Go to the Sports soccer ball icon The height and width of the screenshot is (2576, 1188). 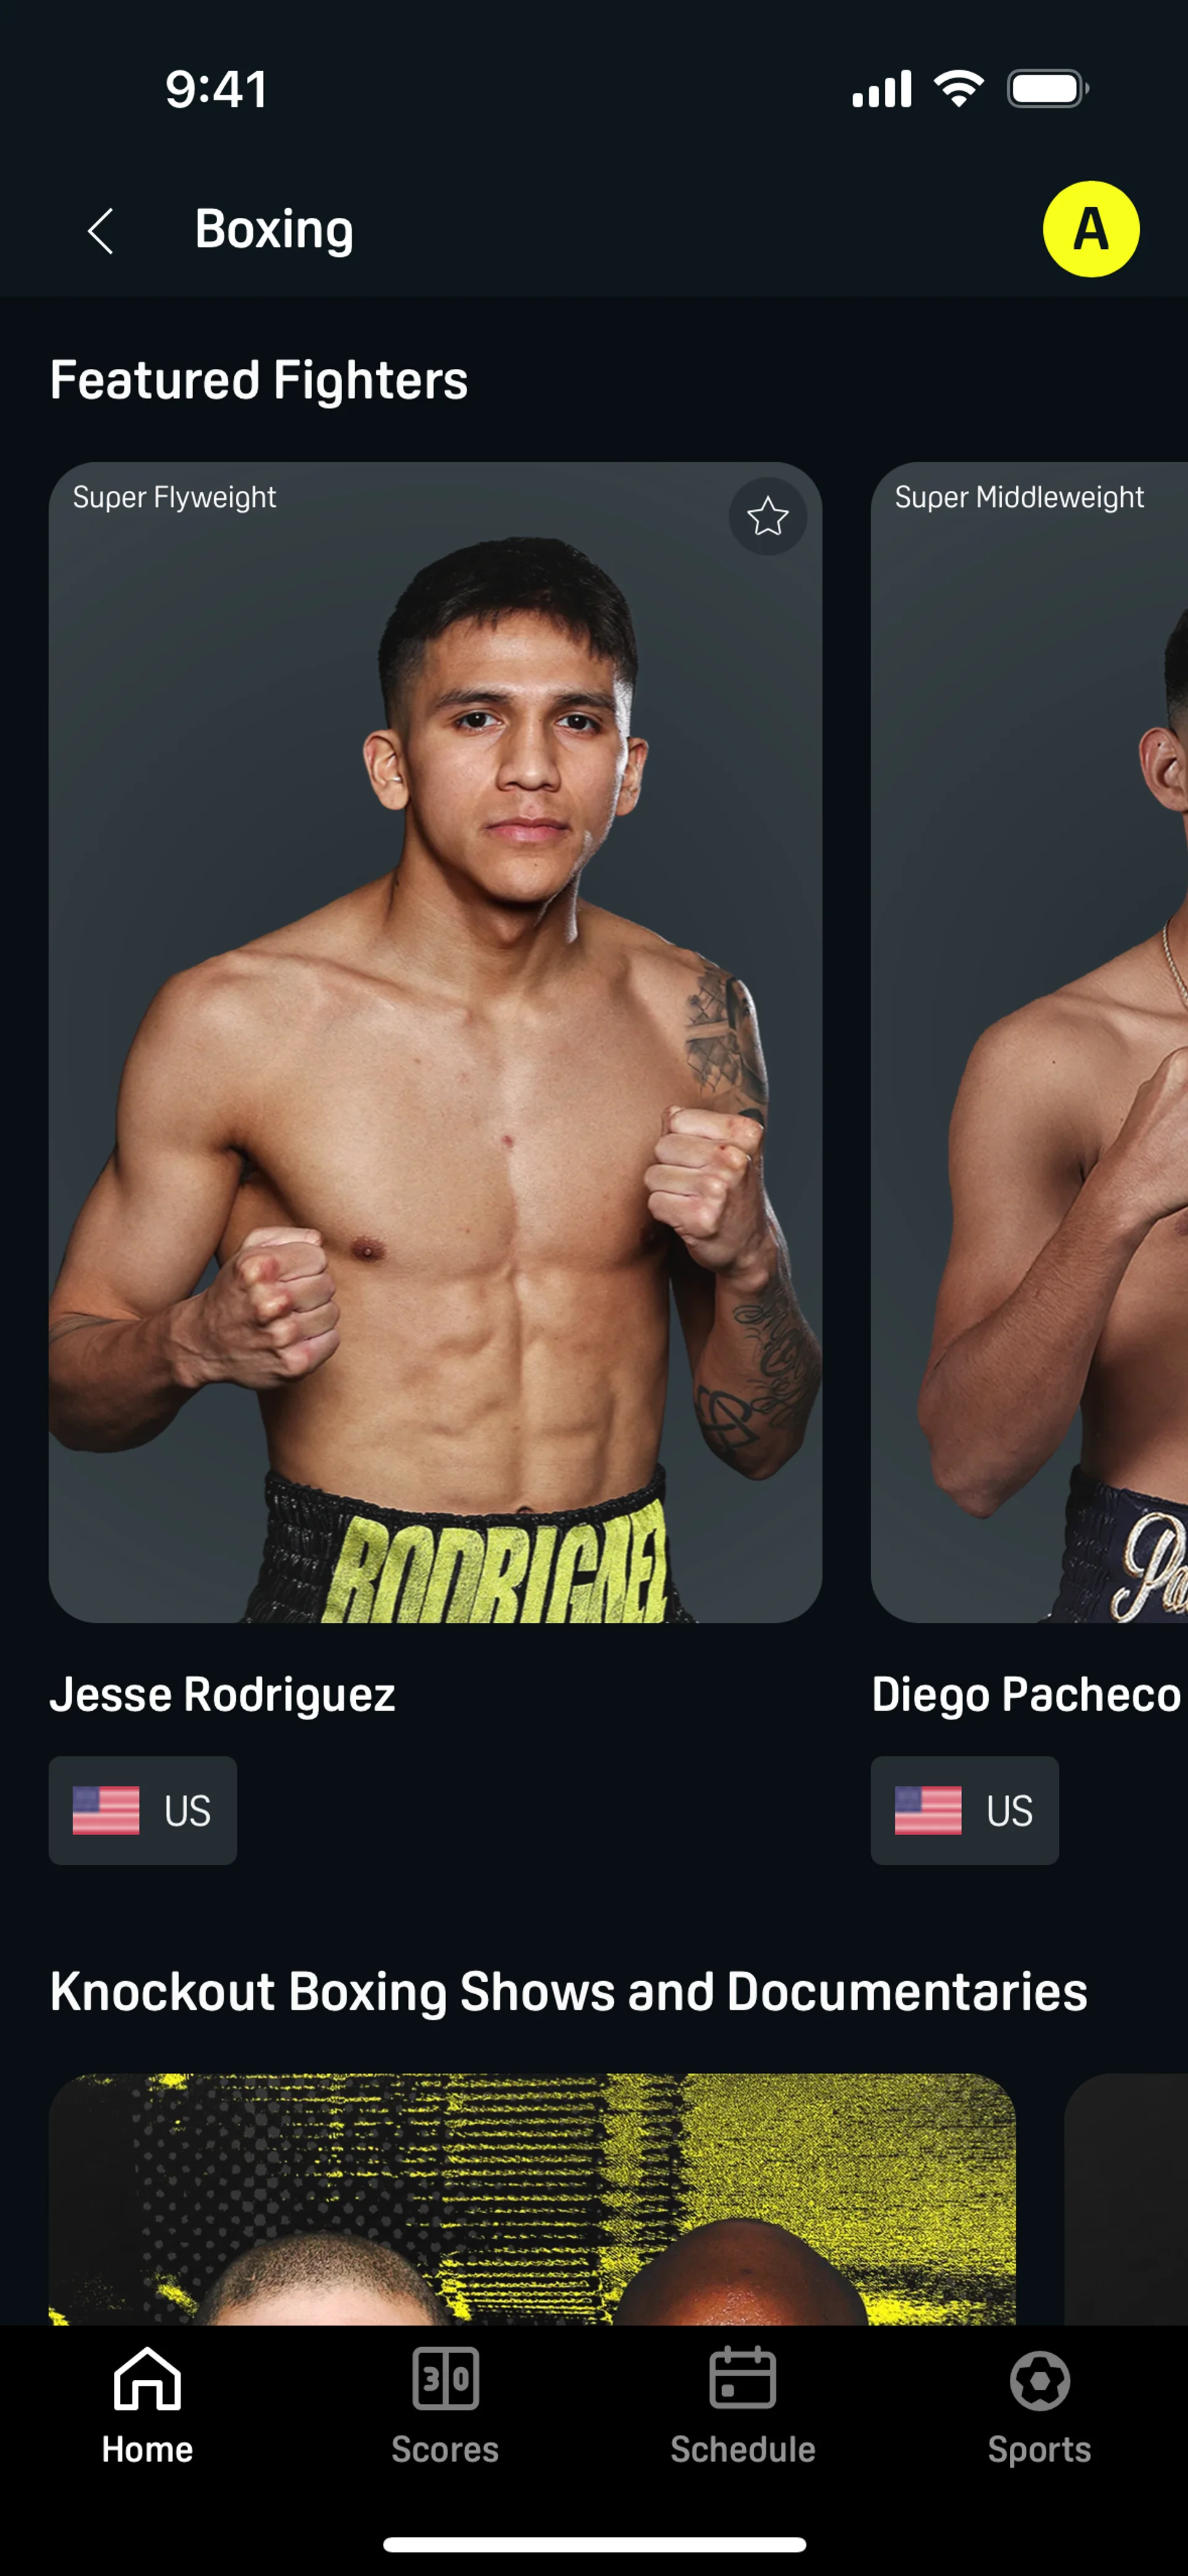pos(1039,2380)
